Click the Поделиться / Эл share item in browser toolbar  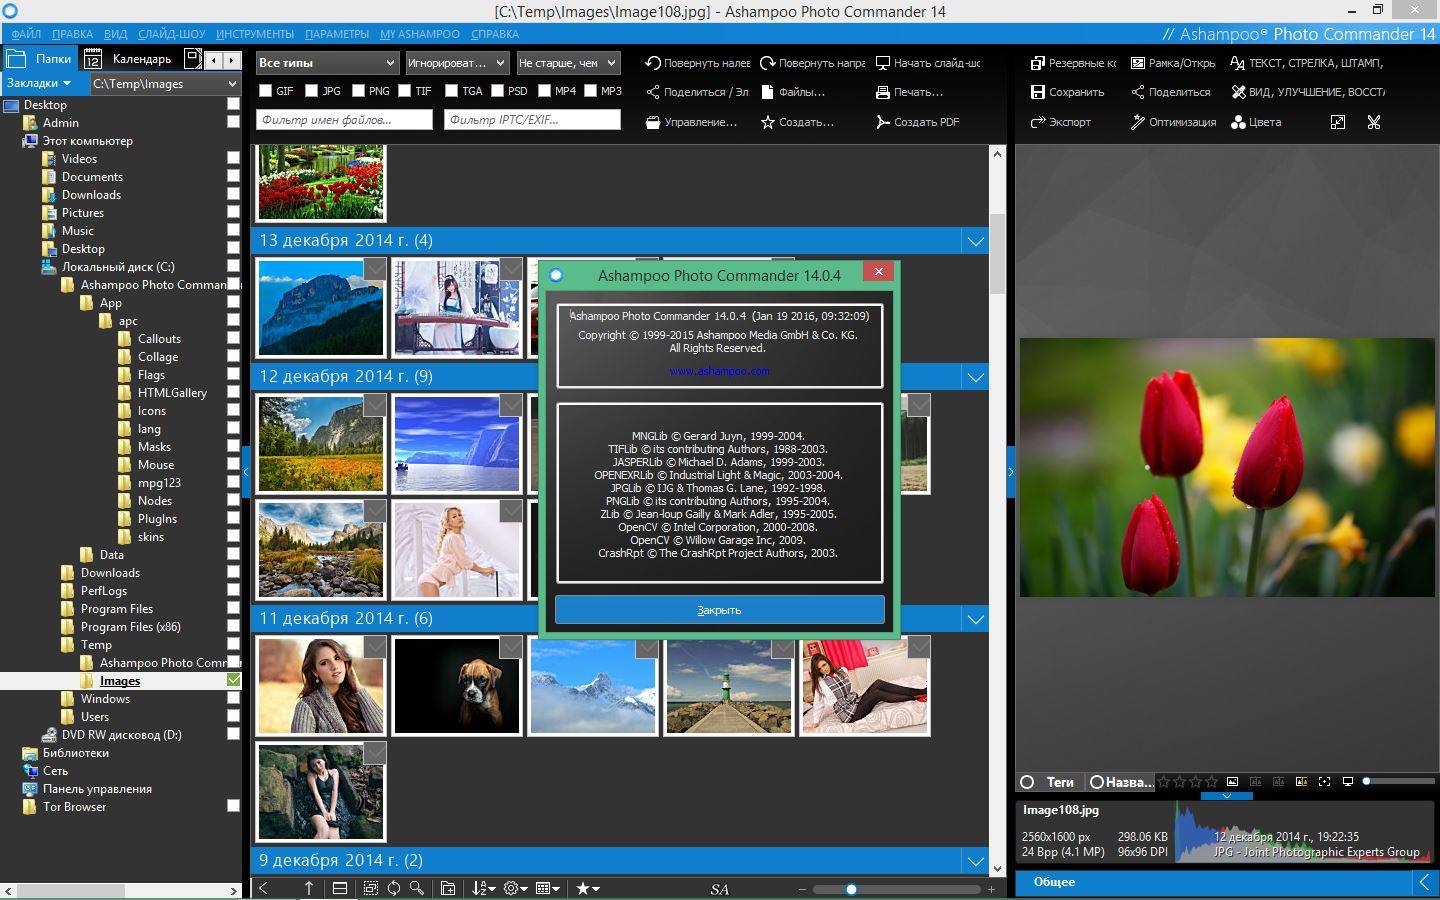697,92
